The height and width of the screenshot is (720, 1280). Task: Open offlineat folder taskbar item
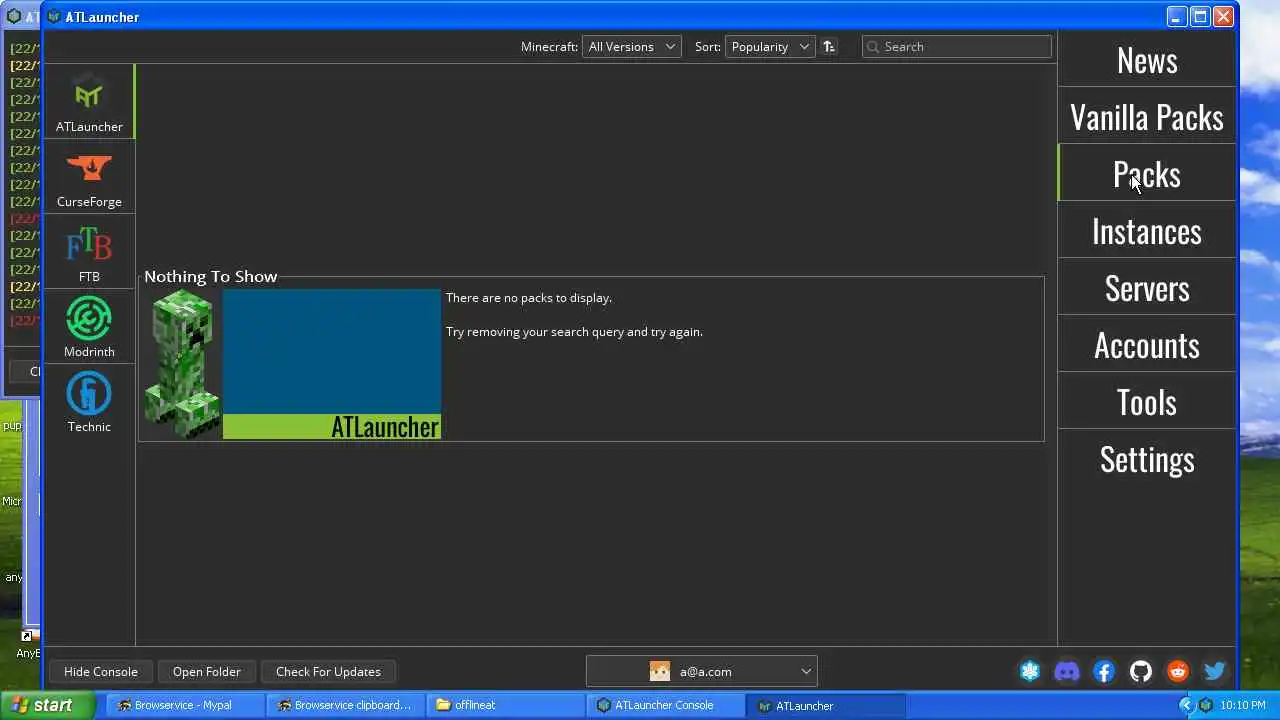click(x=504, y=705)
